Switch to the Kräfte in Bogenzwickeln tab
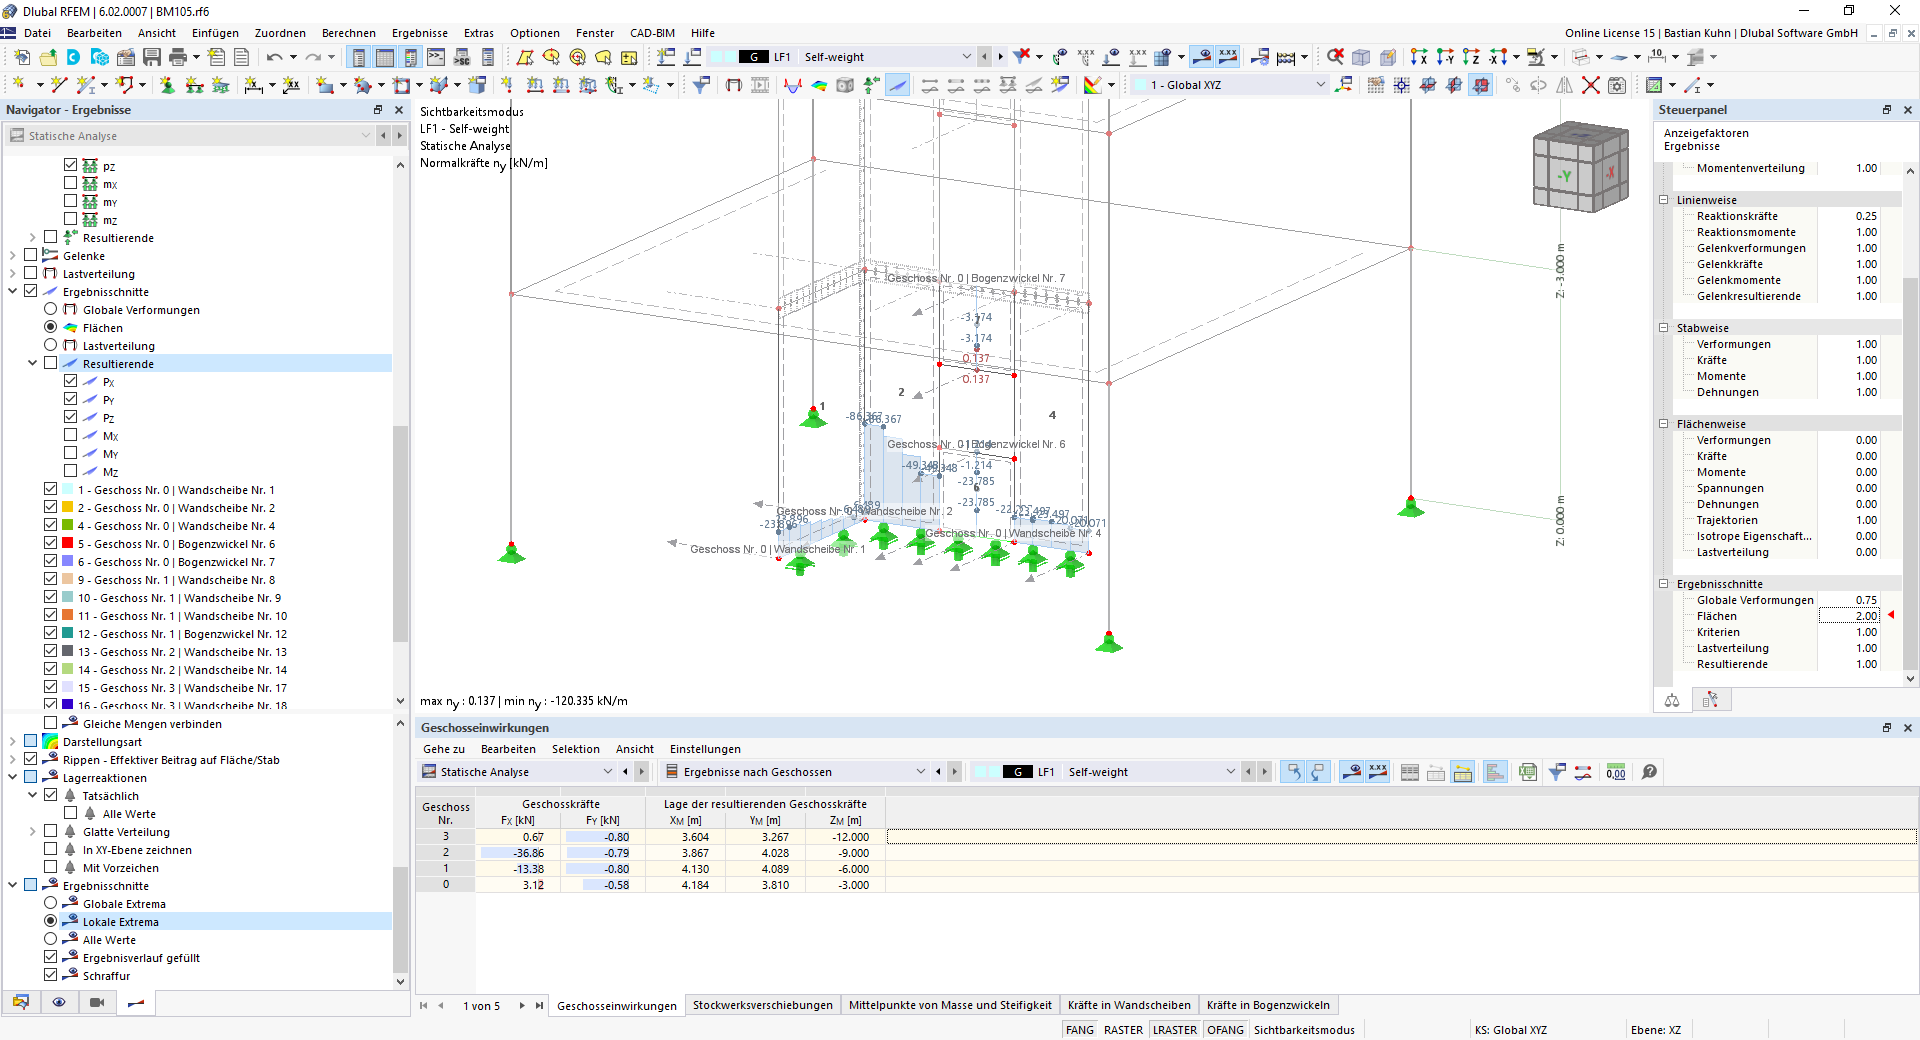Image resolution: width=1920 pixels, height=1040 pixels. tap(1268, 1005)
